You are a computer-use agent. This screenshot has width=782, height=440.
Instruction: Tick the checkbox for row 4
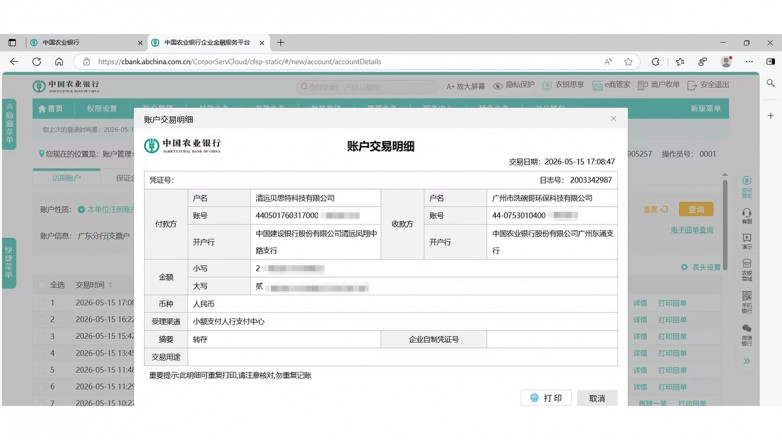pos(42,353)
